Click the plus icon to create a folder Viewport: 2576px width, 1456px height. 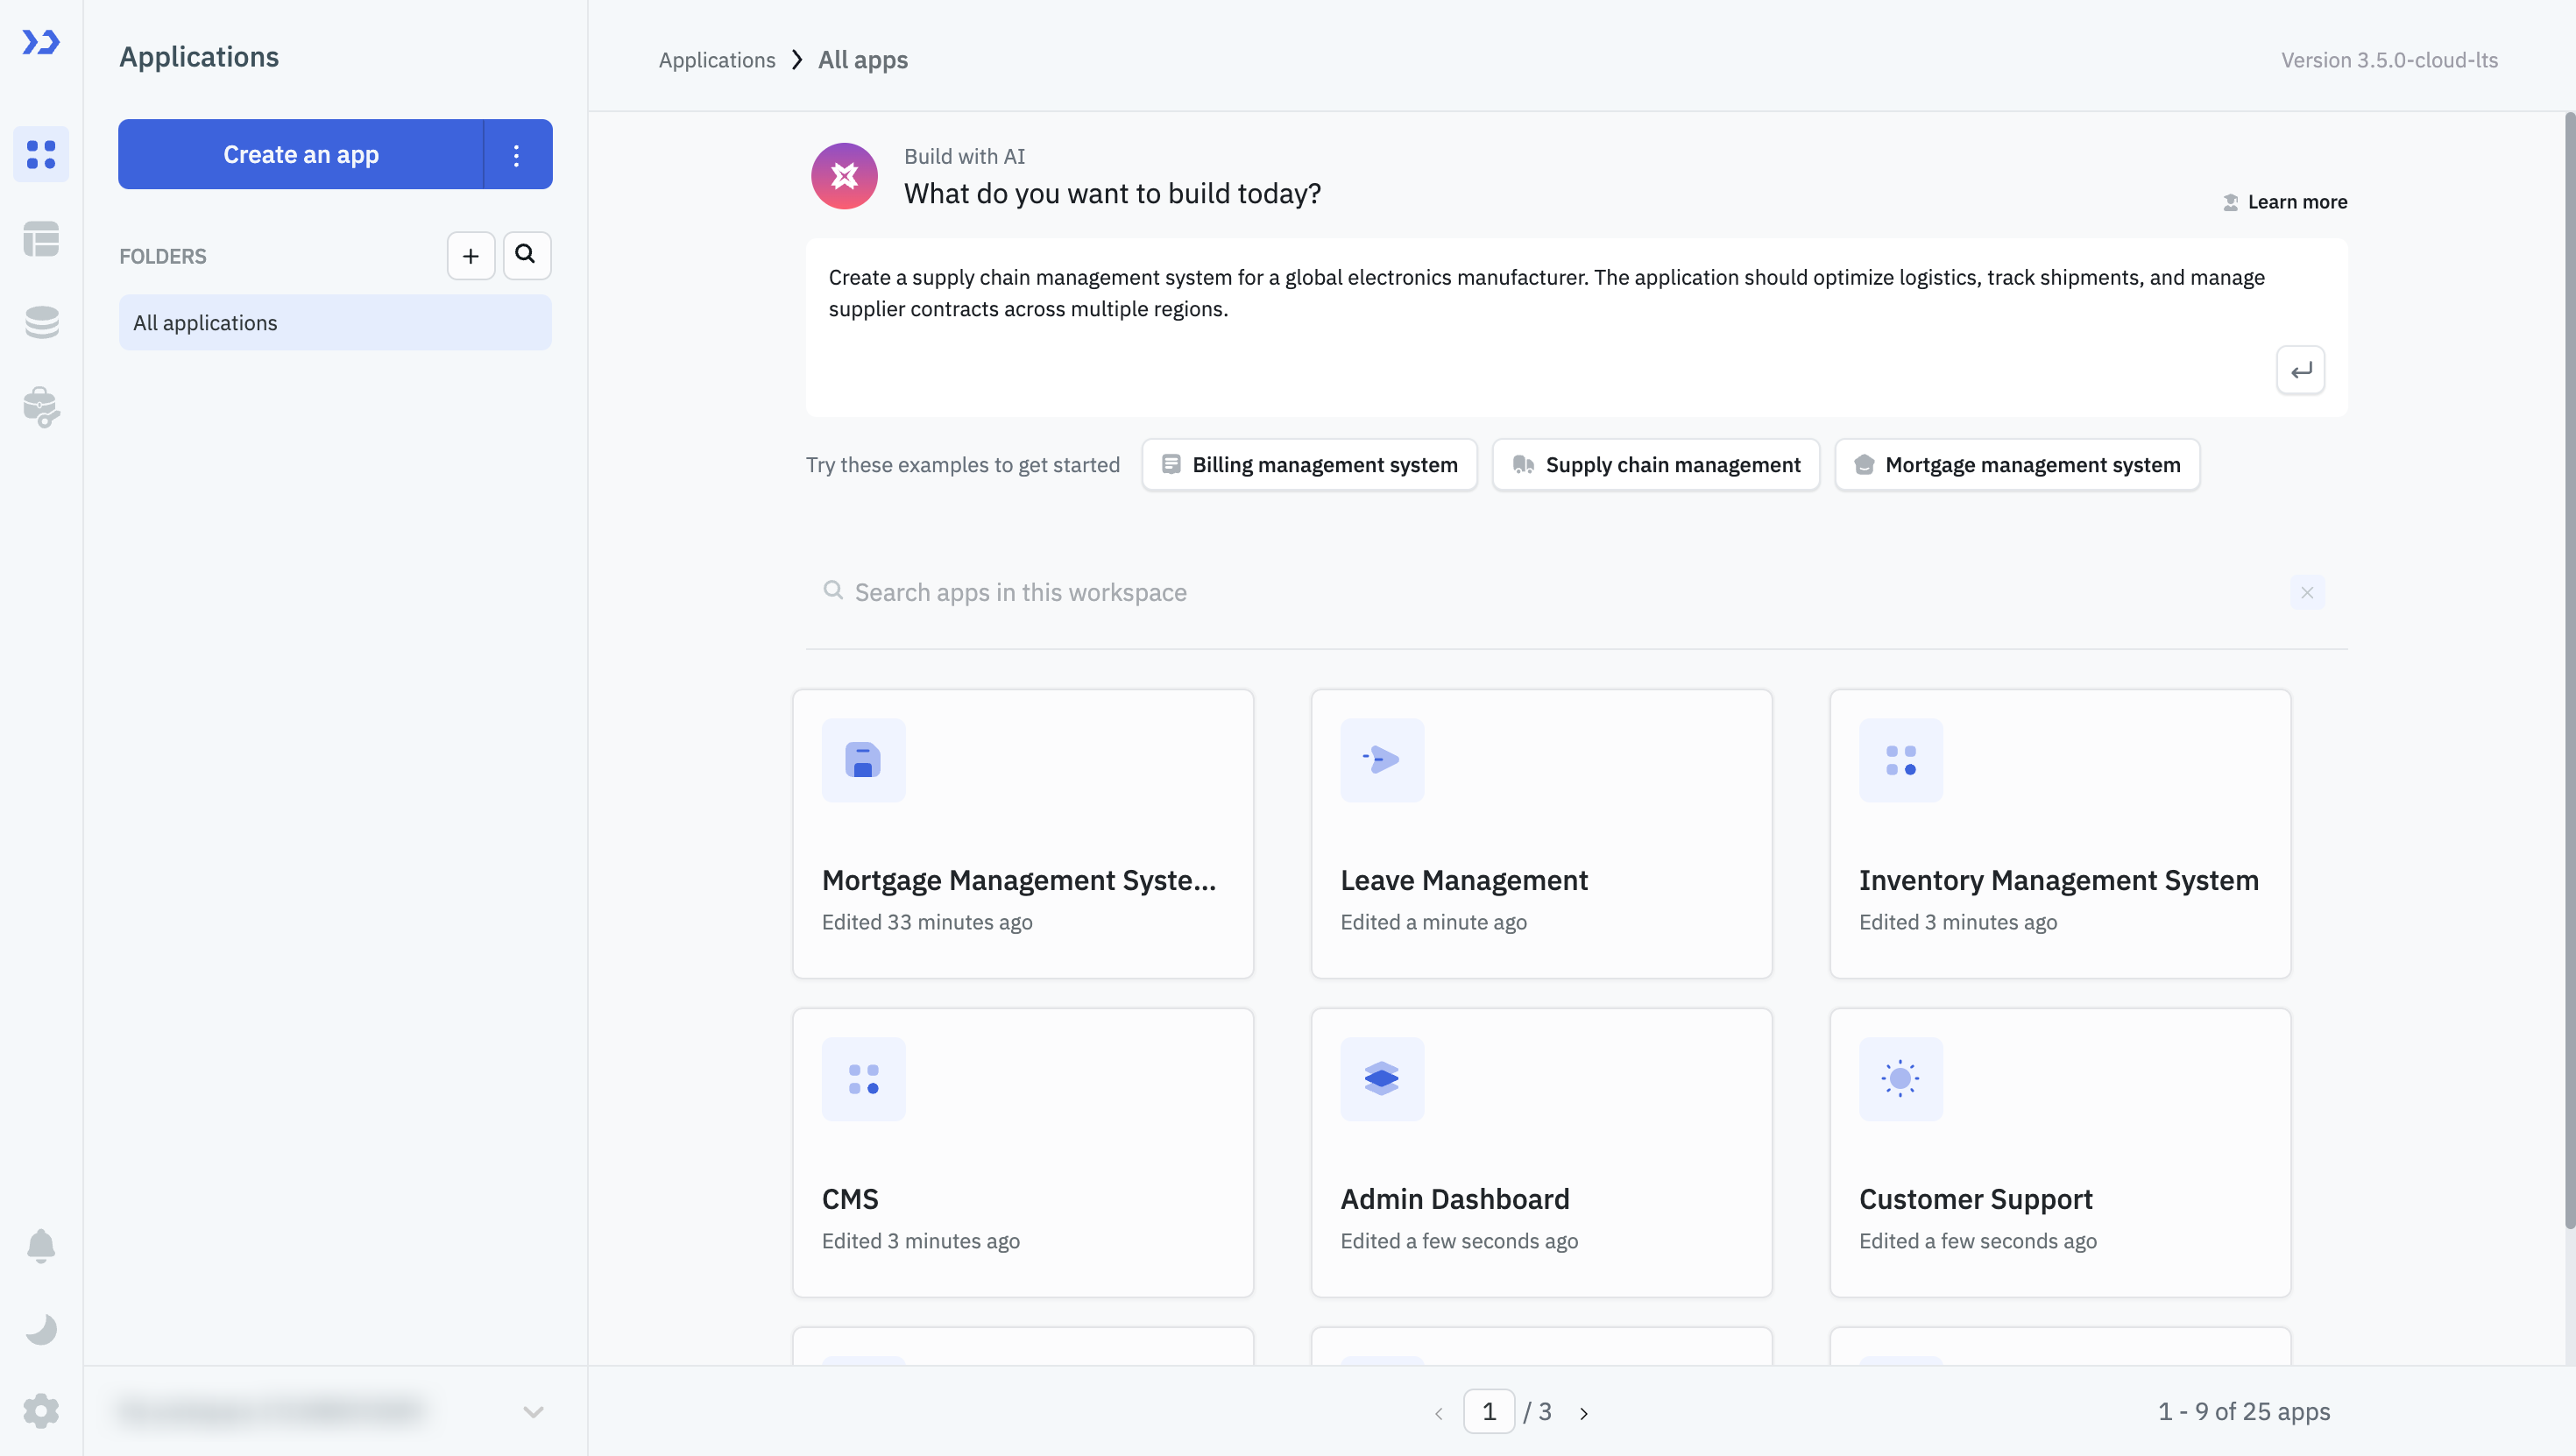470,255
